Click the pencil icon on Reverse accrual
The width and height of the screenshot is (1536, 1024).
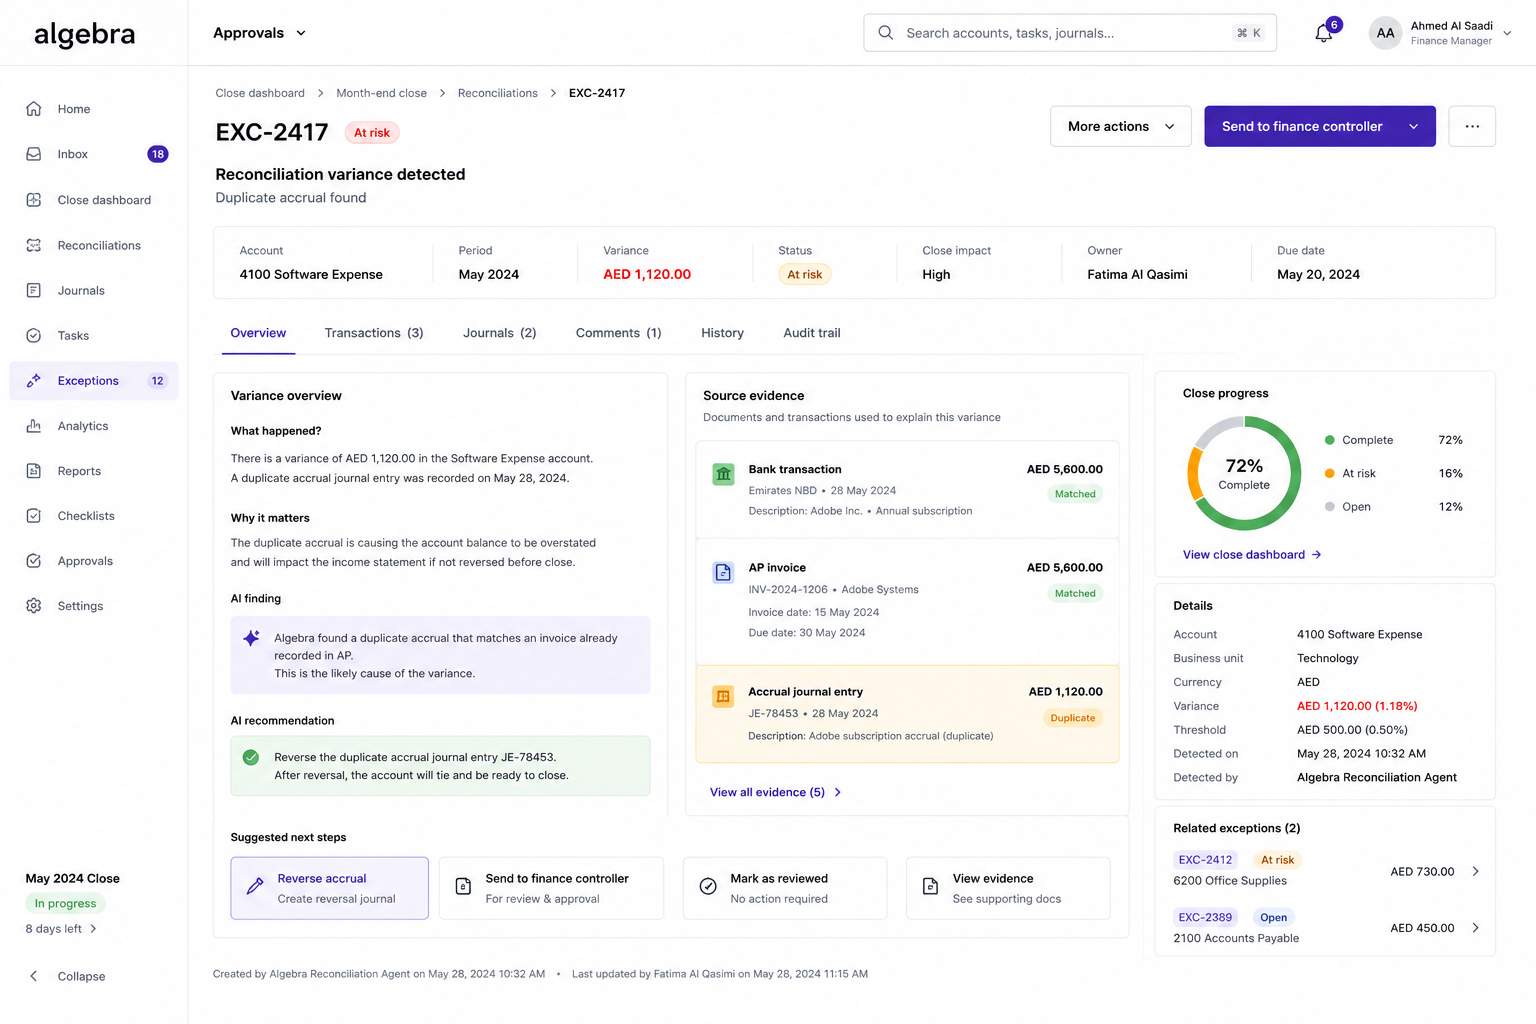coord(255,886)
